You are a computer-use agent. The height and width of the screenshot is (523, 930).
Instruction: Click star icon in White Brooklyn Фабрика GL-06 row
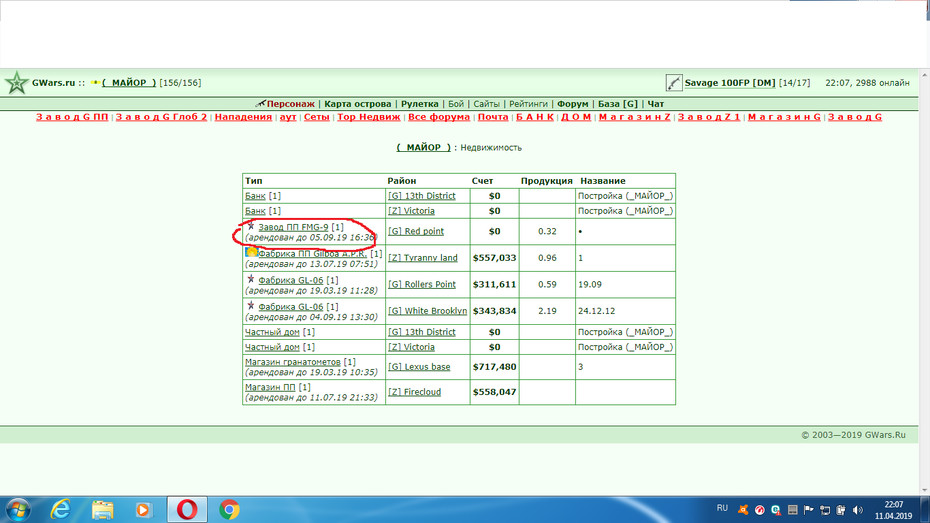[x=251, y=306]
